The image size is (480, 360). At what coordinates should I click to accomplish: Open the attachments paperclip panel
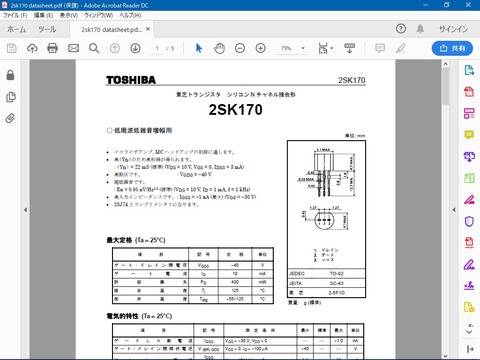point(10,118)
